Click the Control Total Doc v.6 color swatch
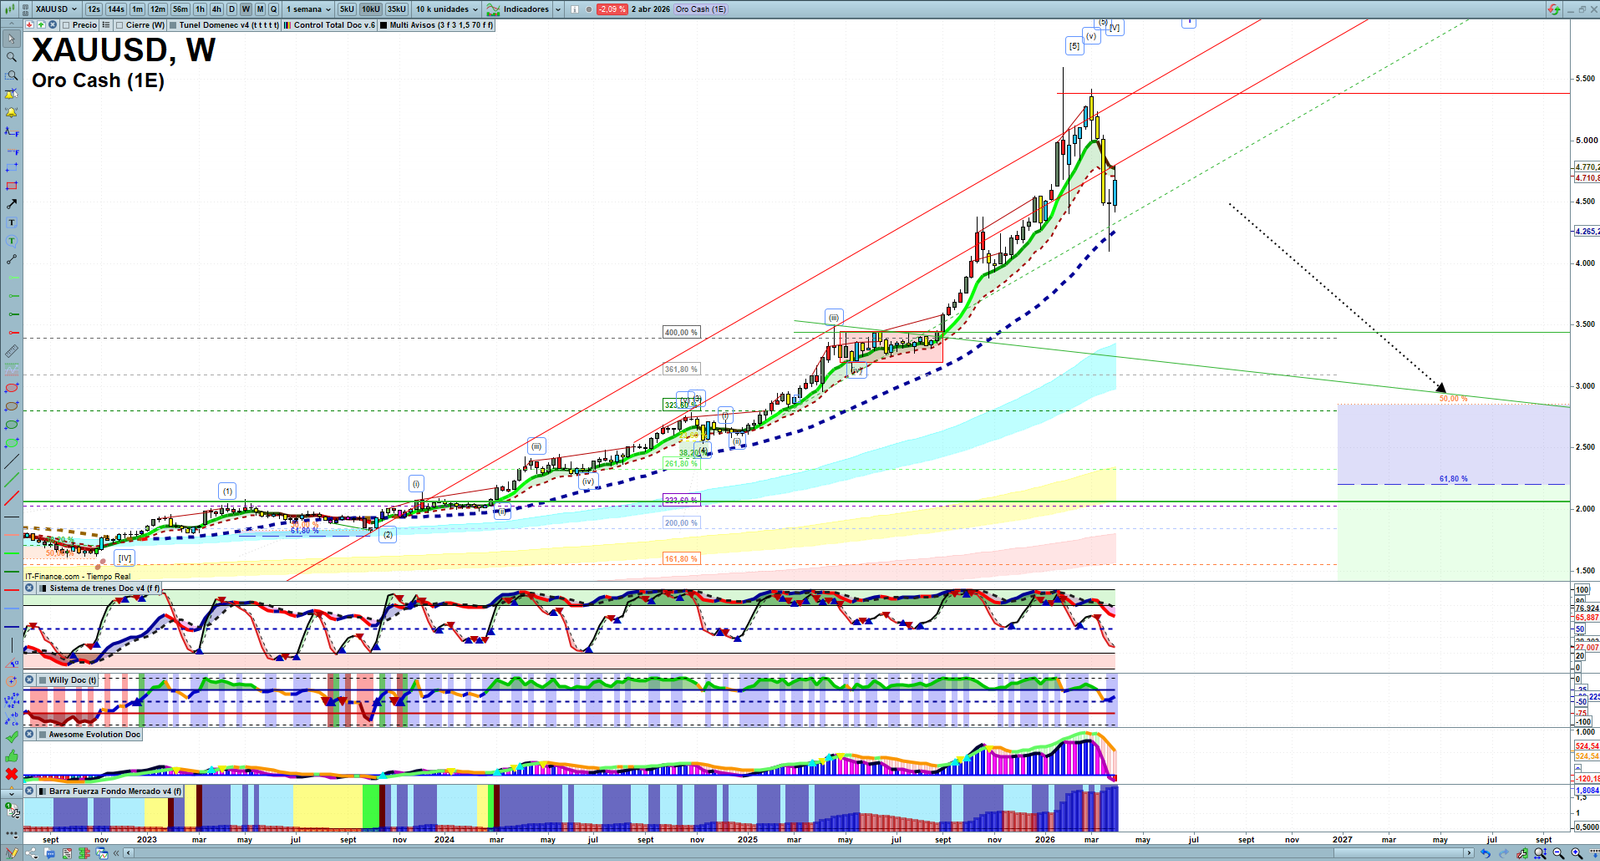The image size is (1600, 861). point(288,25)
